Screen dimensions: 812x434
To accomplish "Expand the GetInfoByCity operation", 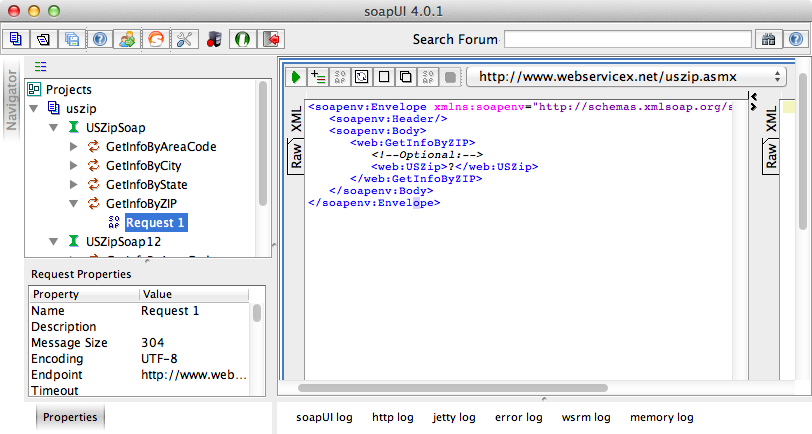I will 74,166.
